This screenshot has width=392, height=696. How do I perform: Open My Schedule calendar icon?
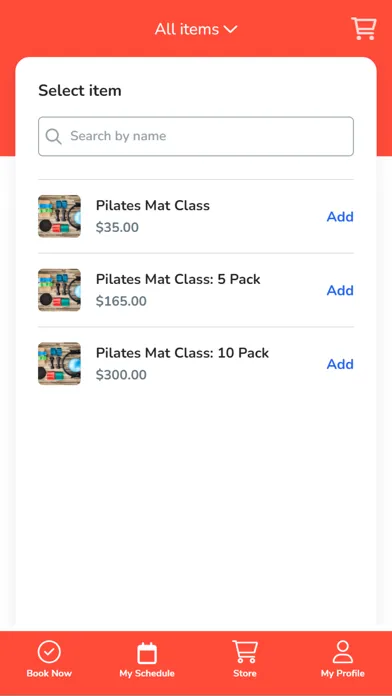pyautogui.click(x=147, y=653)
